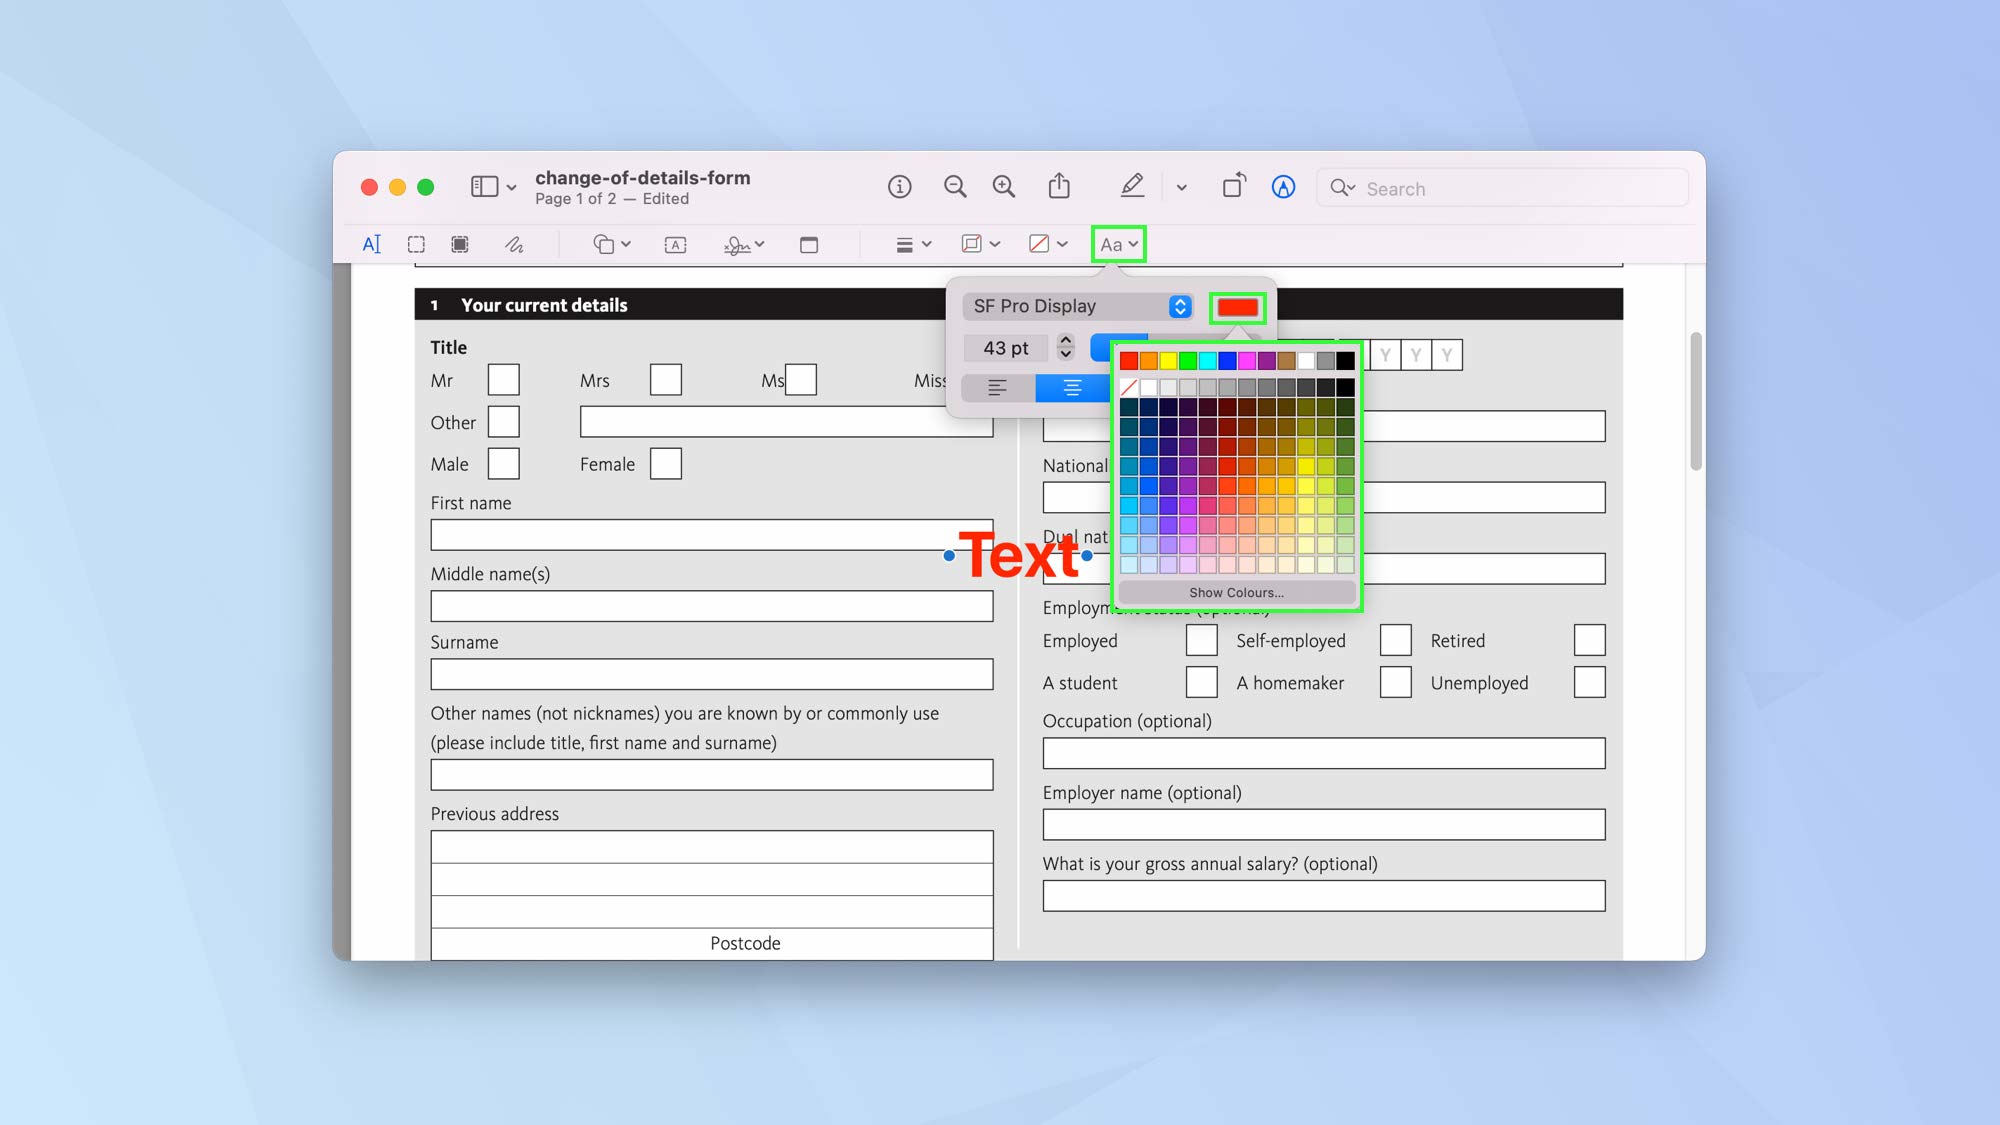The width and height of the screenshot is (2000, 1125).
Task: Click the Show Colours button
Action: 1236,592
